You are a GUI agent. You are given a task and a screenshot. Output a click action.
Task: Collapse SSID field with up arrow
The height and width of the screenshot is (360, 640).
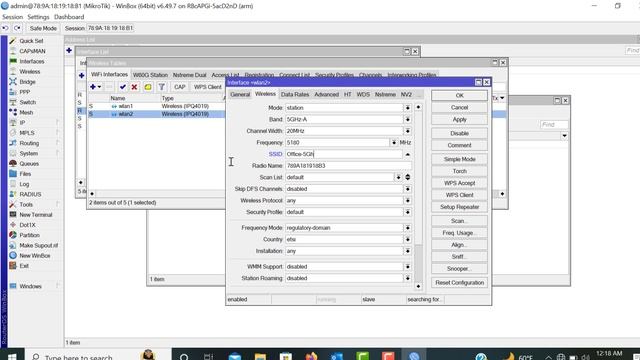[x=407, y=154]
